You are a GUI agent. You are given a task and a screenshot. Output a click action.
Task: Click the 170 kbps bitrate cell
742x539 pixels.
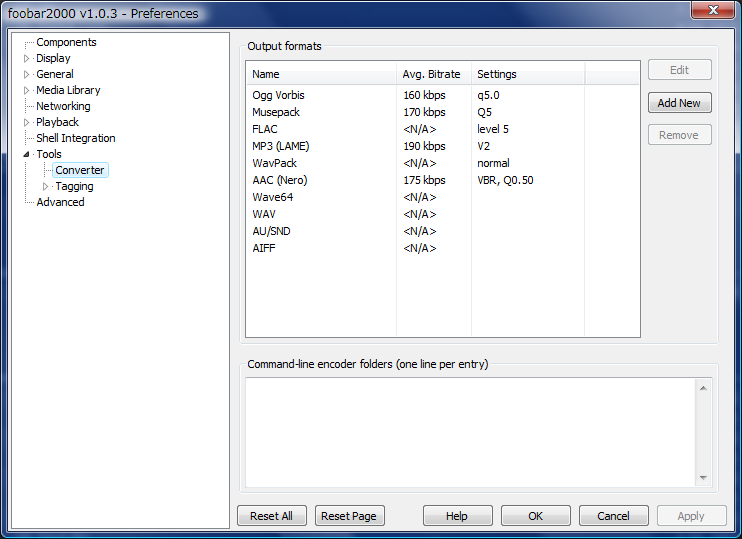(x=424, y=112)
